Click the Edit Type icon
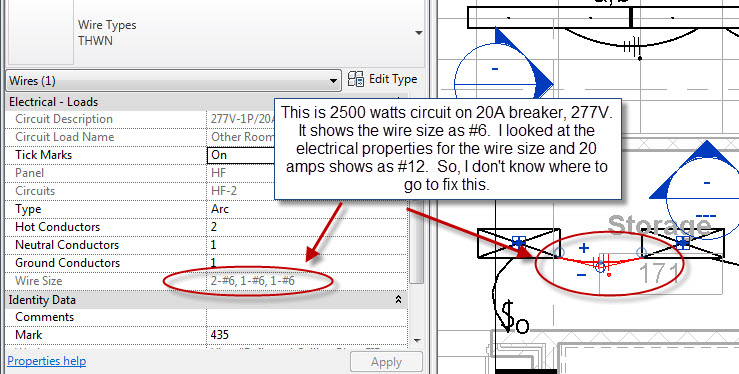739x374 pixels. click(x=355, y=80)
